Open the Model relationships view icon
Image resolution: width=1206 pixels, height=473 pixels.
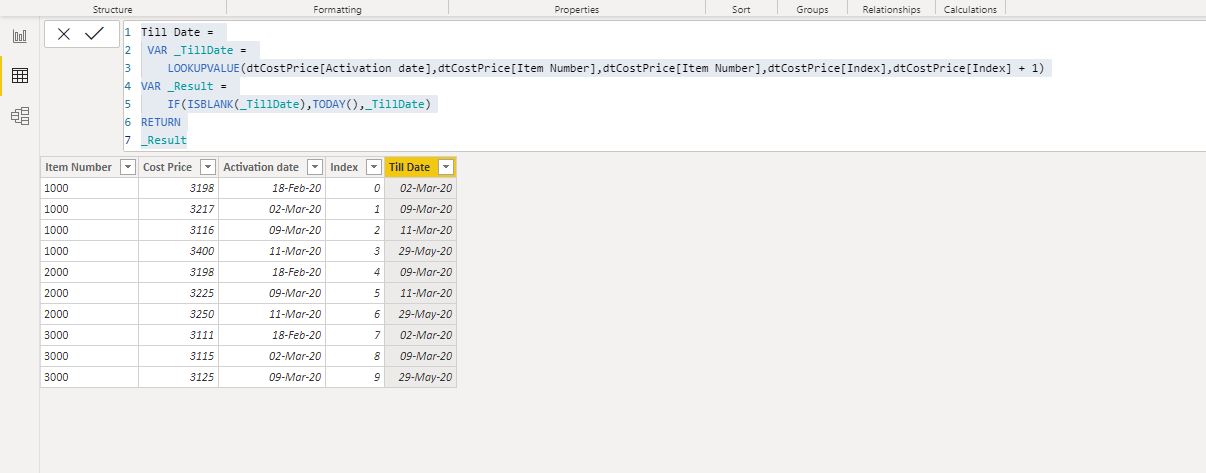click(x=19, y=116)
